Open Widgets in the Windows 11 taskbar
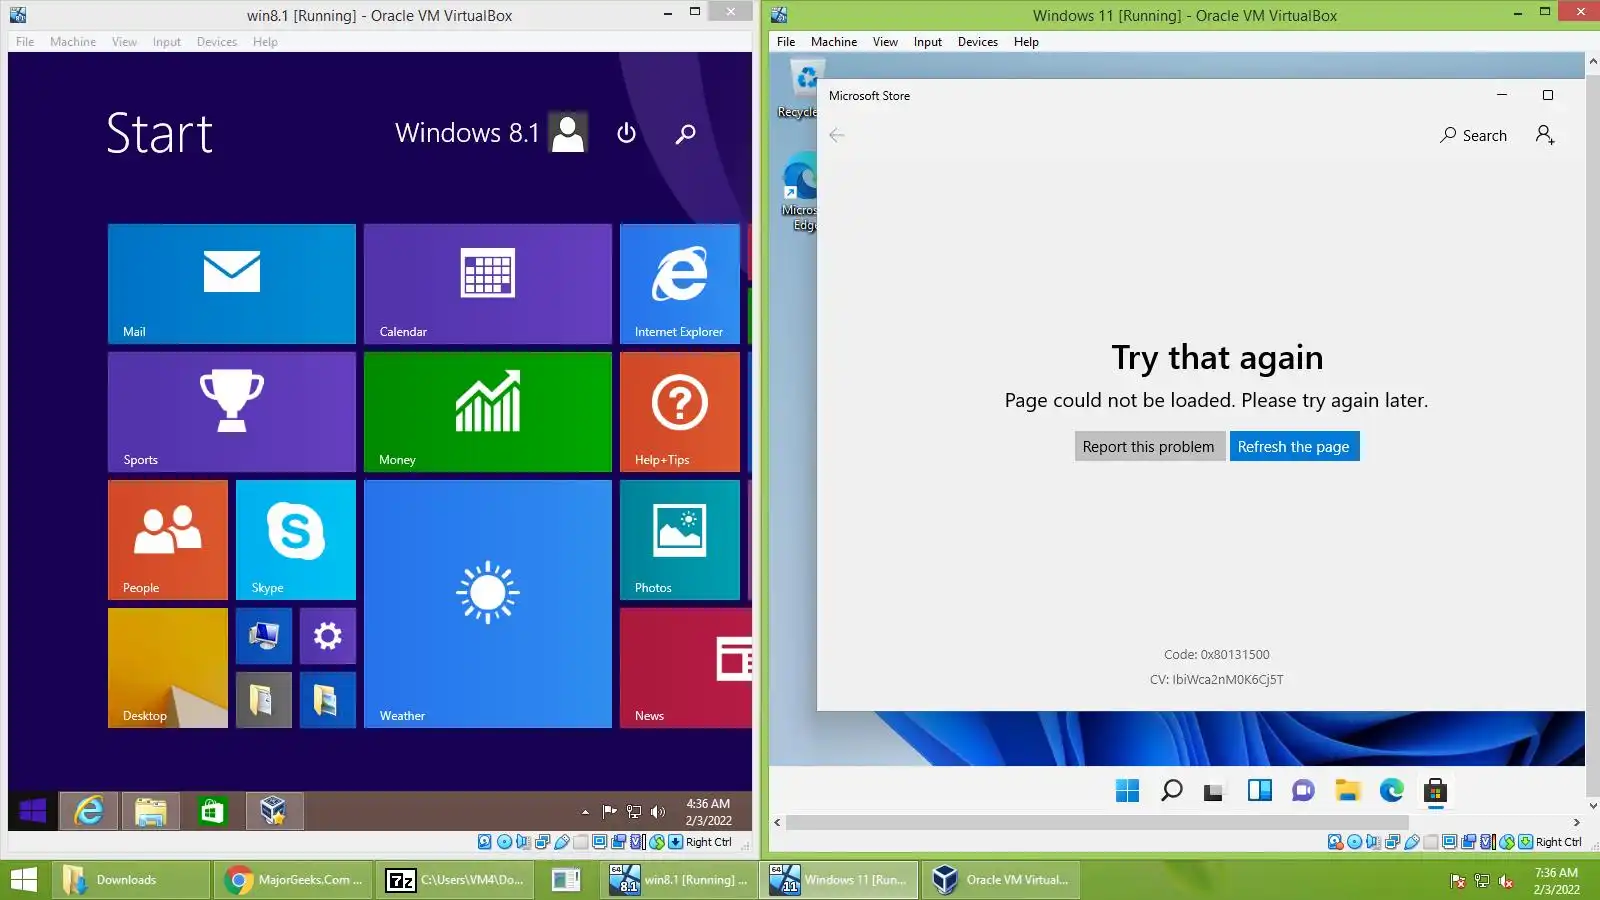The image size is (1600, 900). 1259,791
